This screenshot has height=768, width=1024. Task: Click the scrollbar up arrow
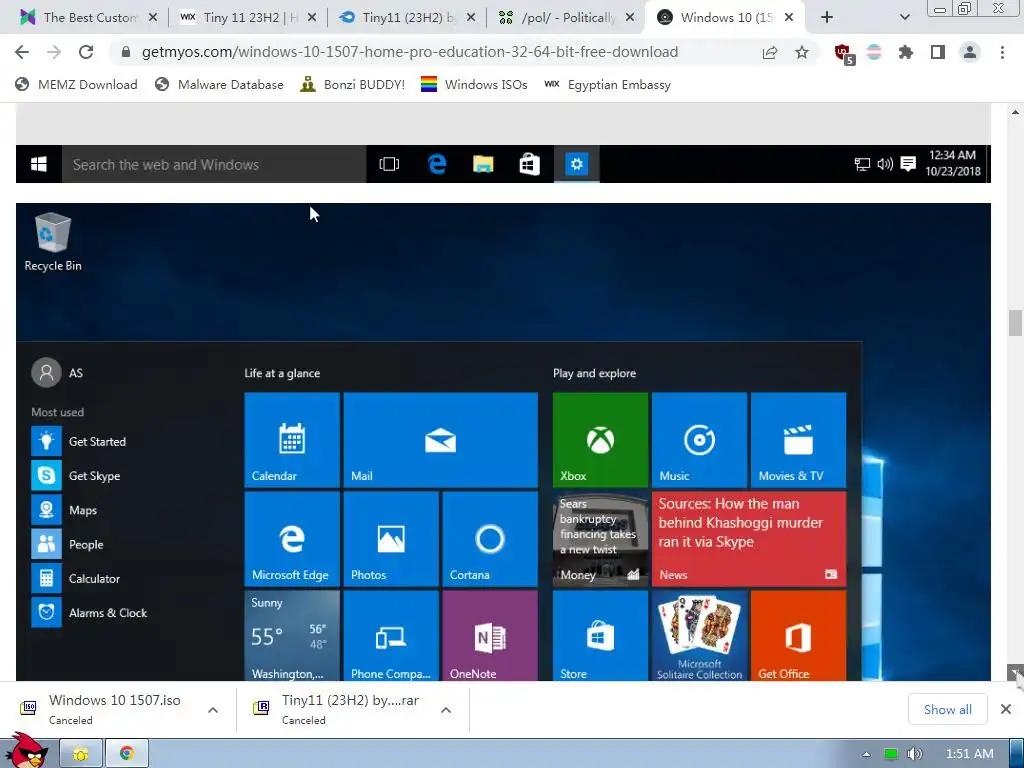point(1015,112)
